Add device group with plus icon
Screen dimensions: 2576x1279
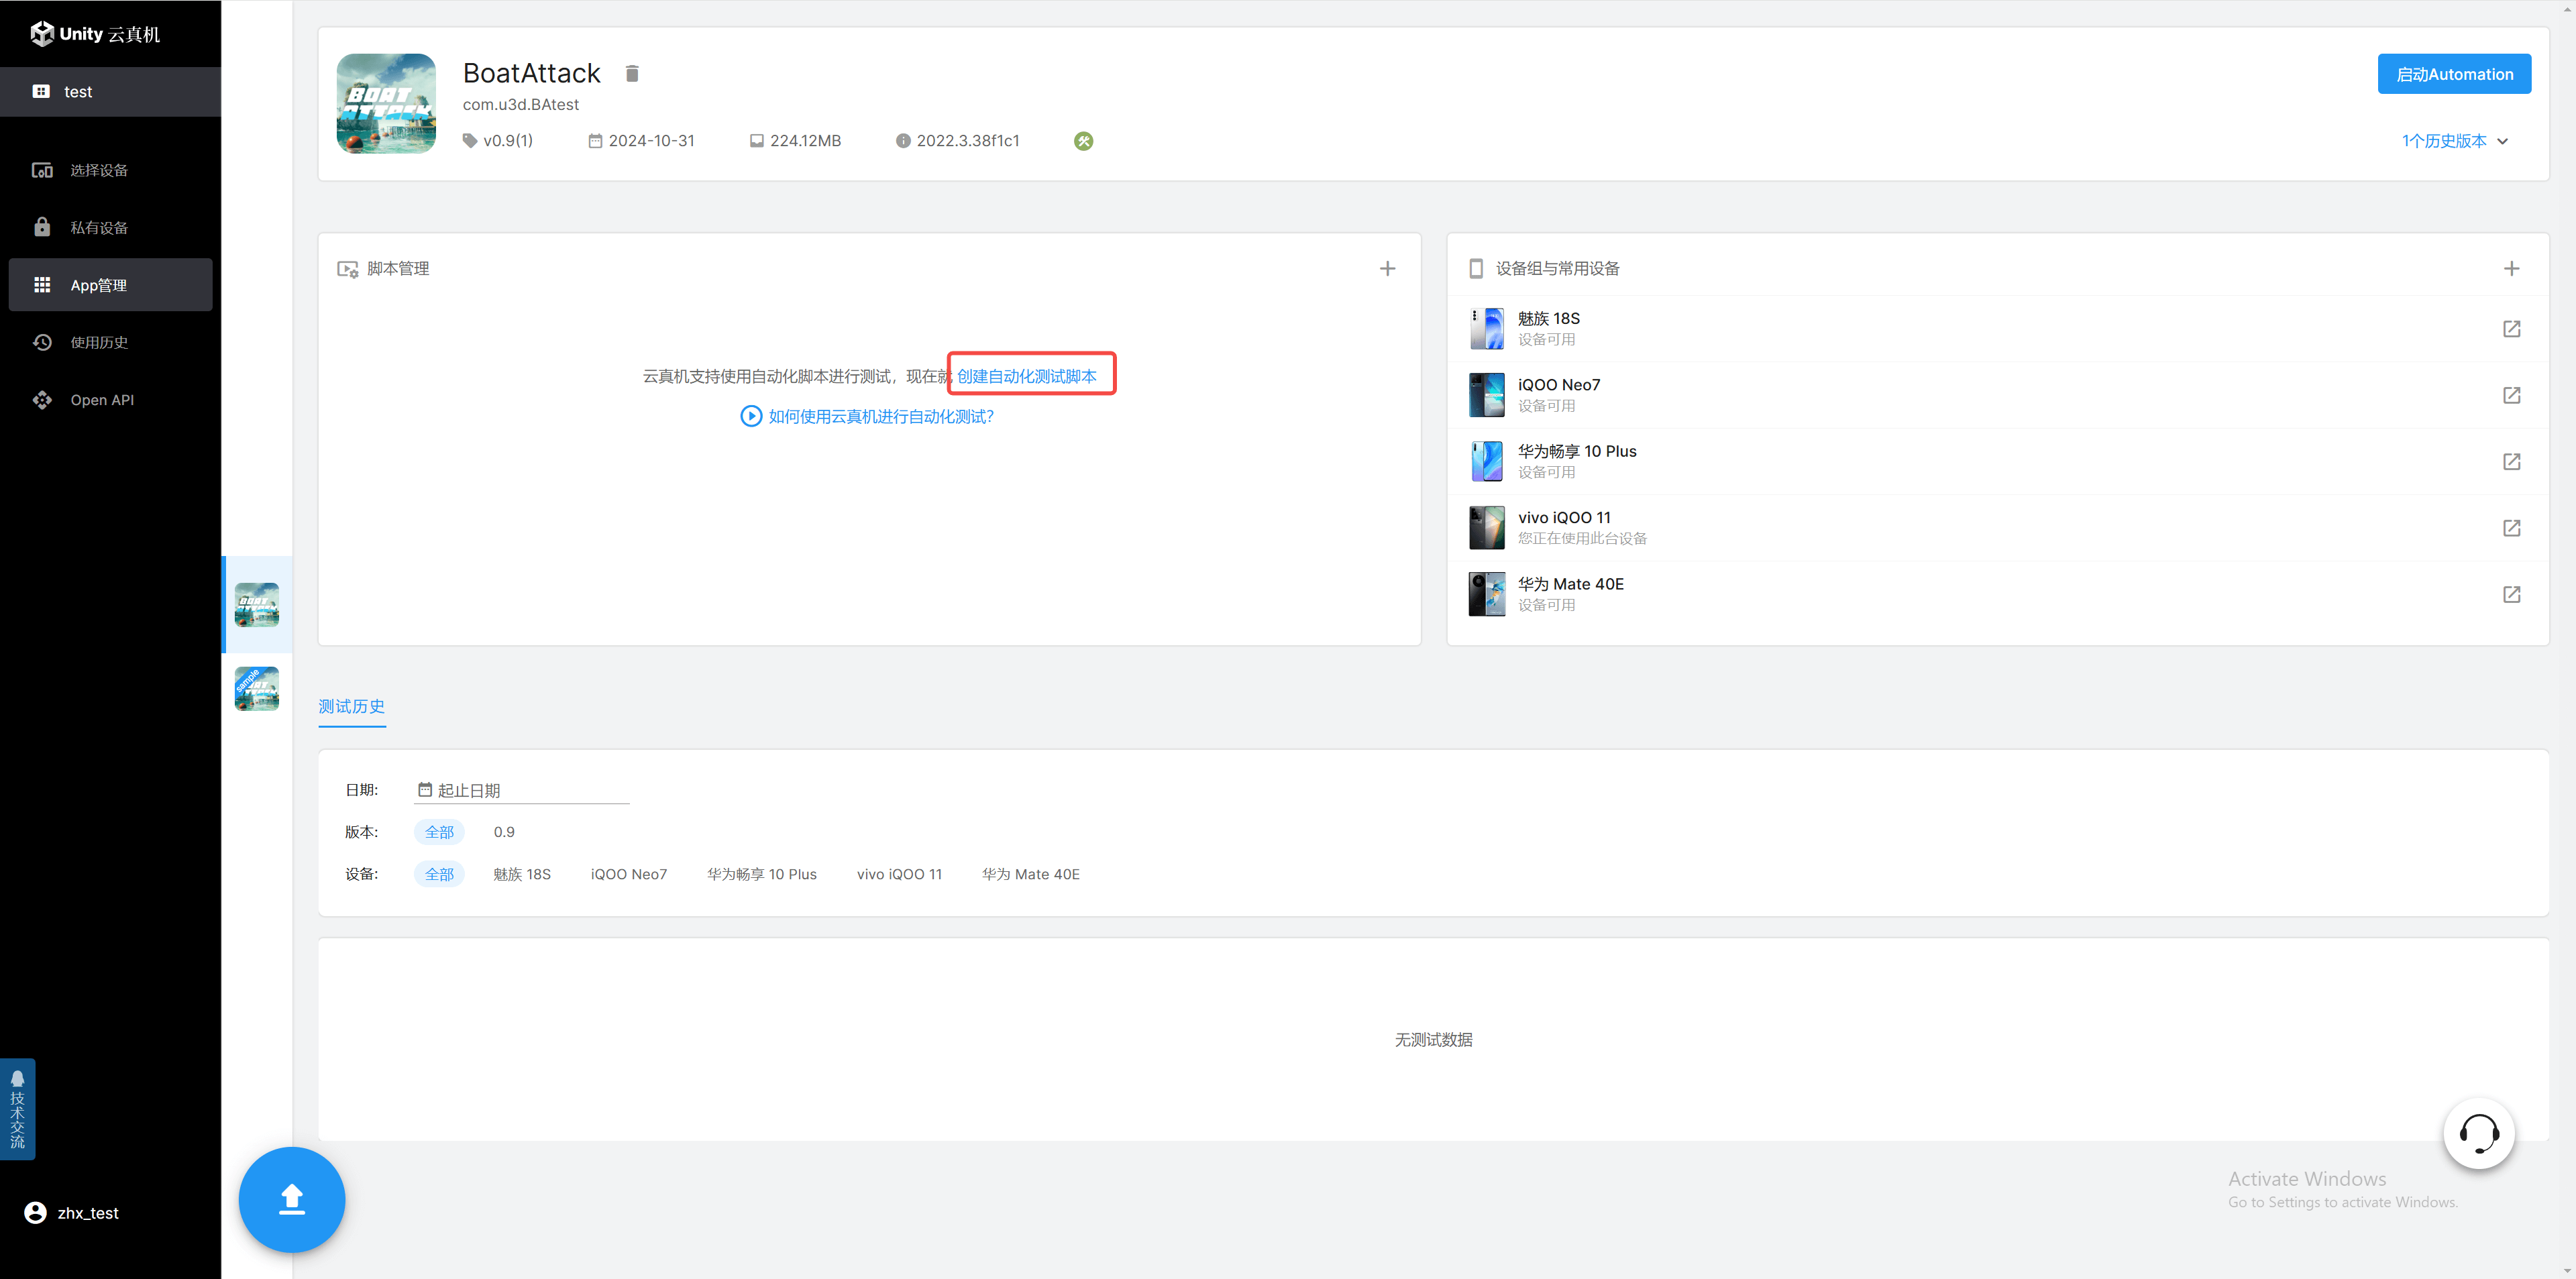(x=2511, y=269)
